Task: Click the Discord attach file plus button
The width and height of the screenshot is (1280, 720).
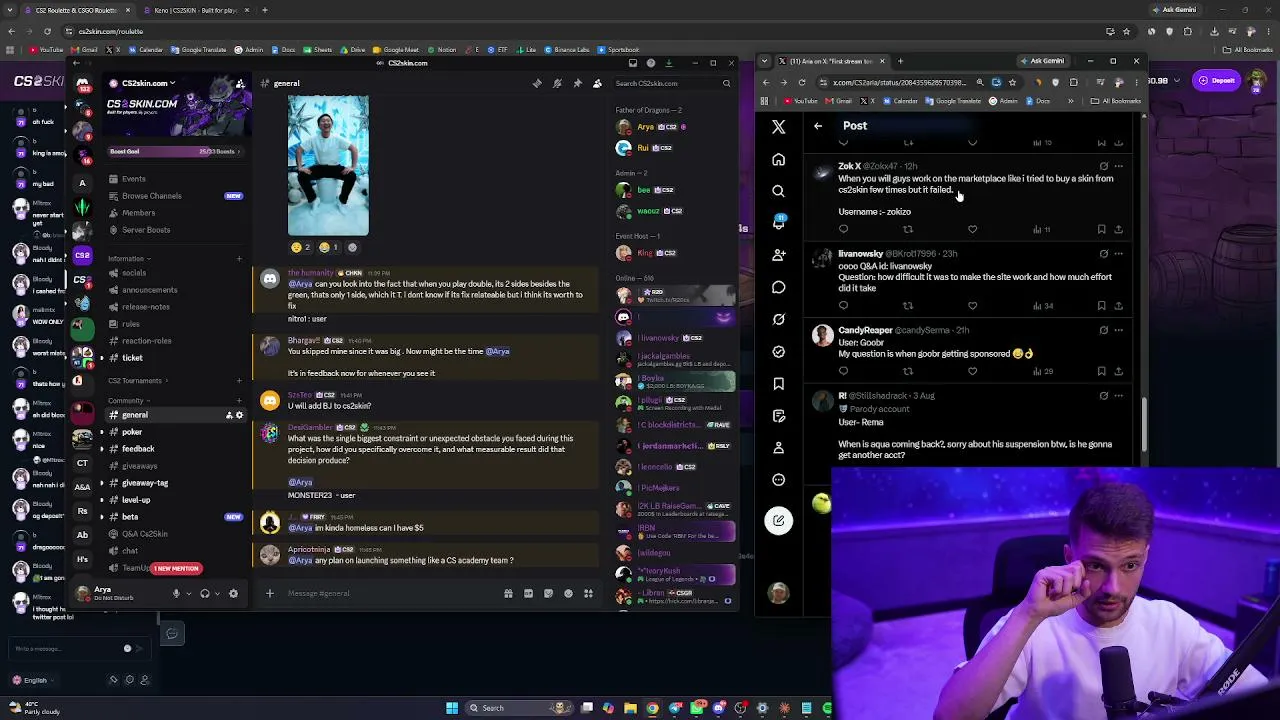Action: click(269, 593)
